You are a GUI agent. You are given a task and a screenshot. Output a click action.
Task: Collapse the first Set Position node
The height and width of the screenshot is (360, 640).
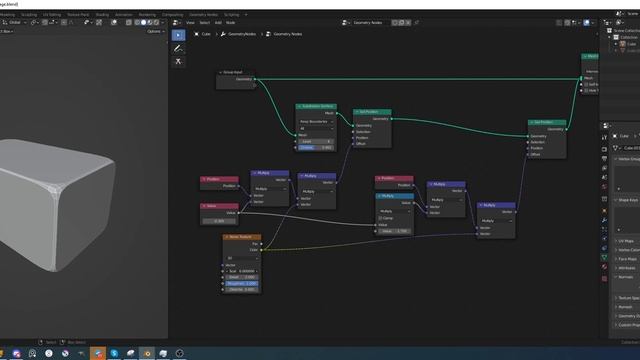coord(357,112)
